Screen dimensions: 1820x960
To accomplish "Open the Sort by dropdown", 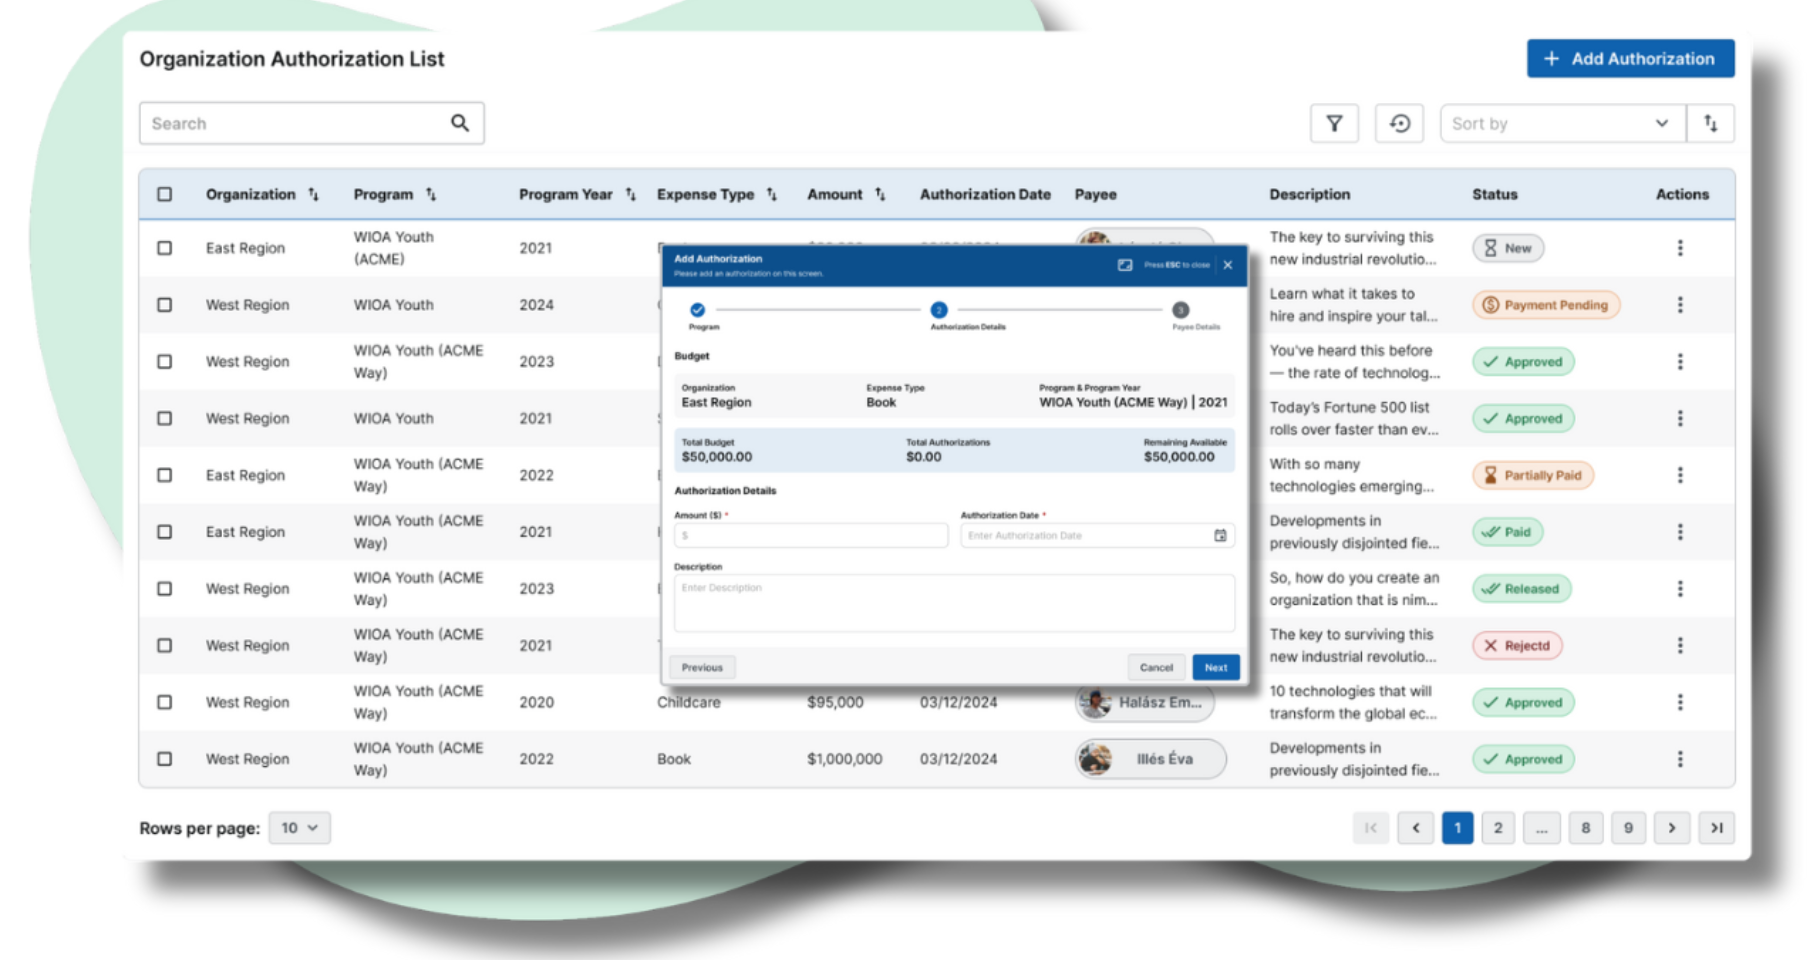I will click(1561, 124).
